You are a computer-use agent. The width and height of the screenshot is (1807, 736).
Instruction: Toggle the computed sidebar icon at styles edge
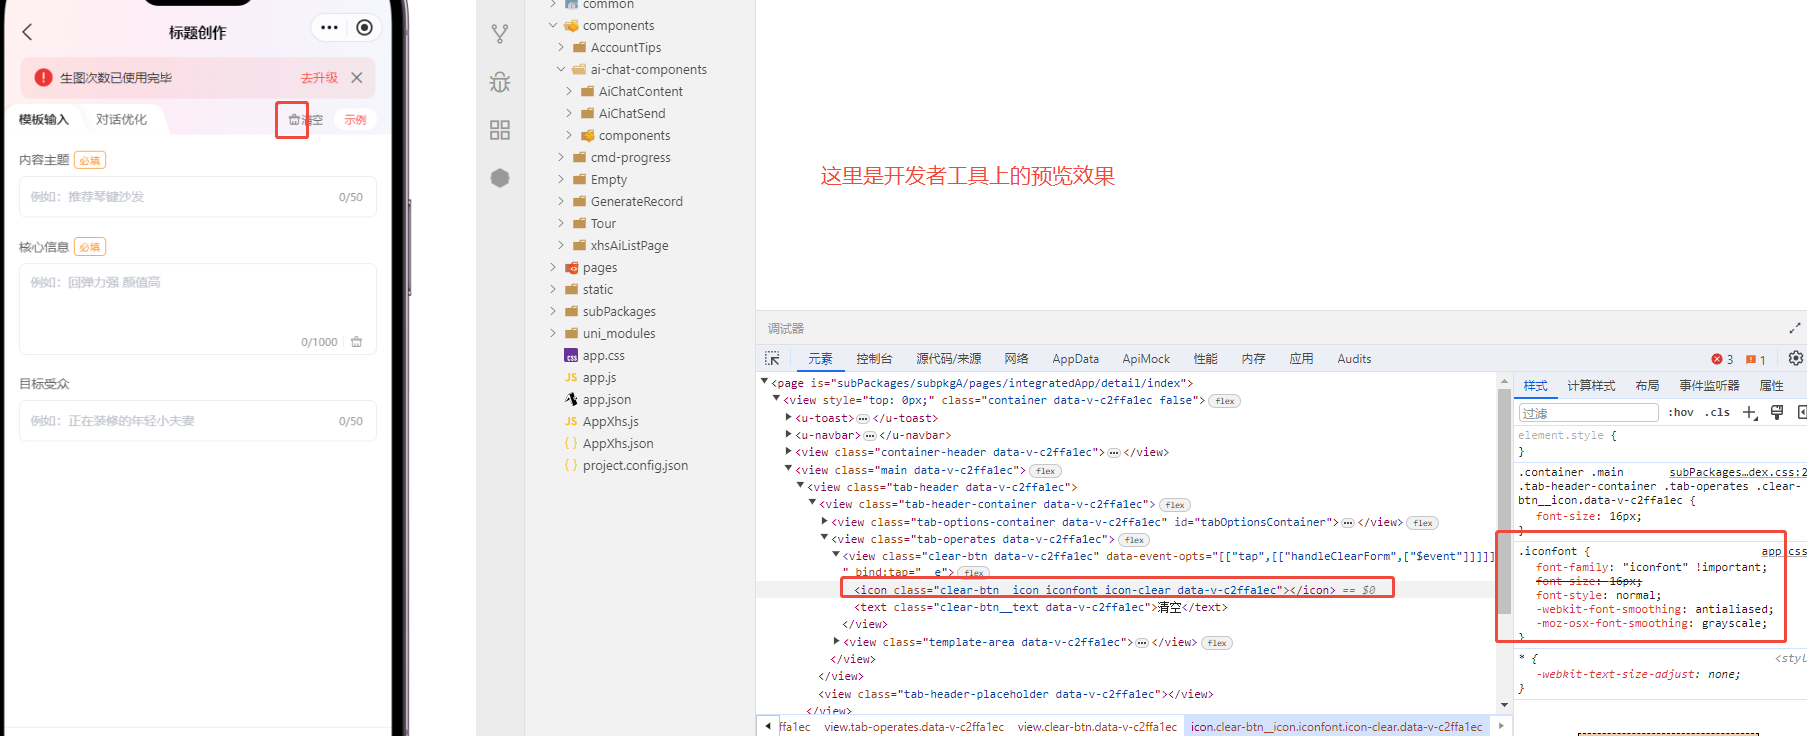pos(1802,413)
